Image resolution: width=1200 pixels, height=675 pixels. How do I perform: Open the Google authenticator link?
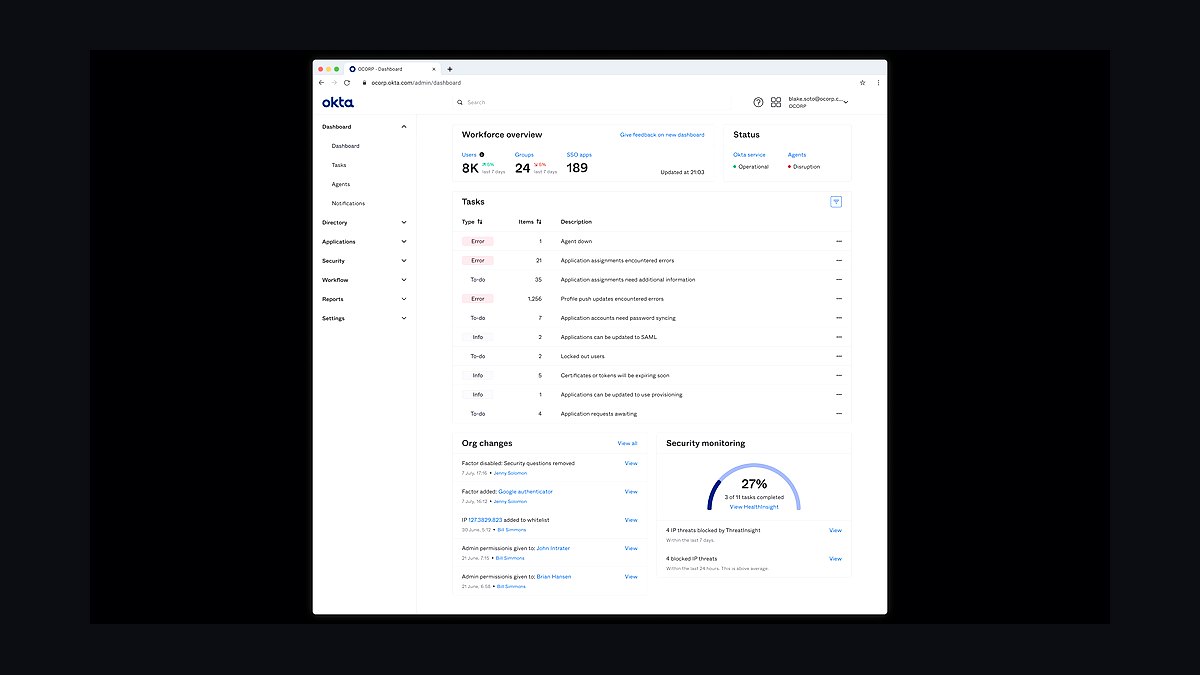(525, 492)
